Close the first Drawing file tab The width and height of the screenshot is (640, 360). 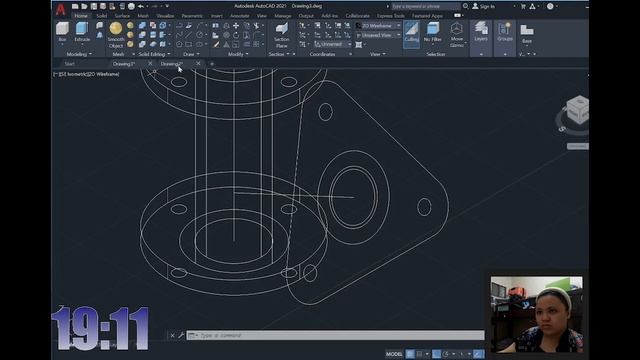click(x=150, y=63)
